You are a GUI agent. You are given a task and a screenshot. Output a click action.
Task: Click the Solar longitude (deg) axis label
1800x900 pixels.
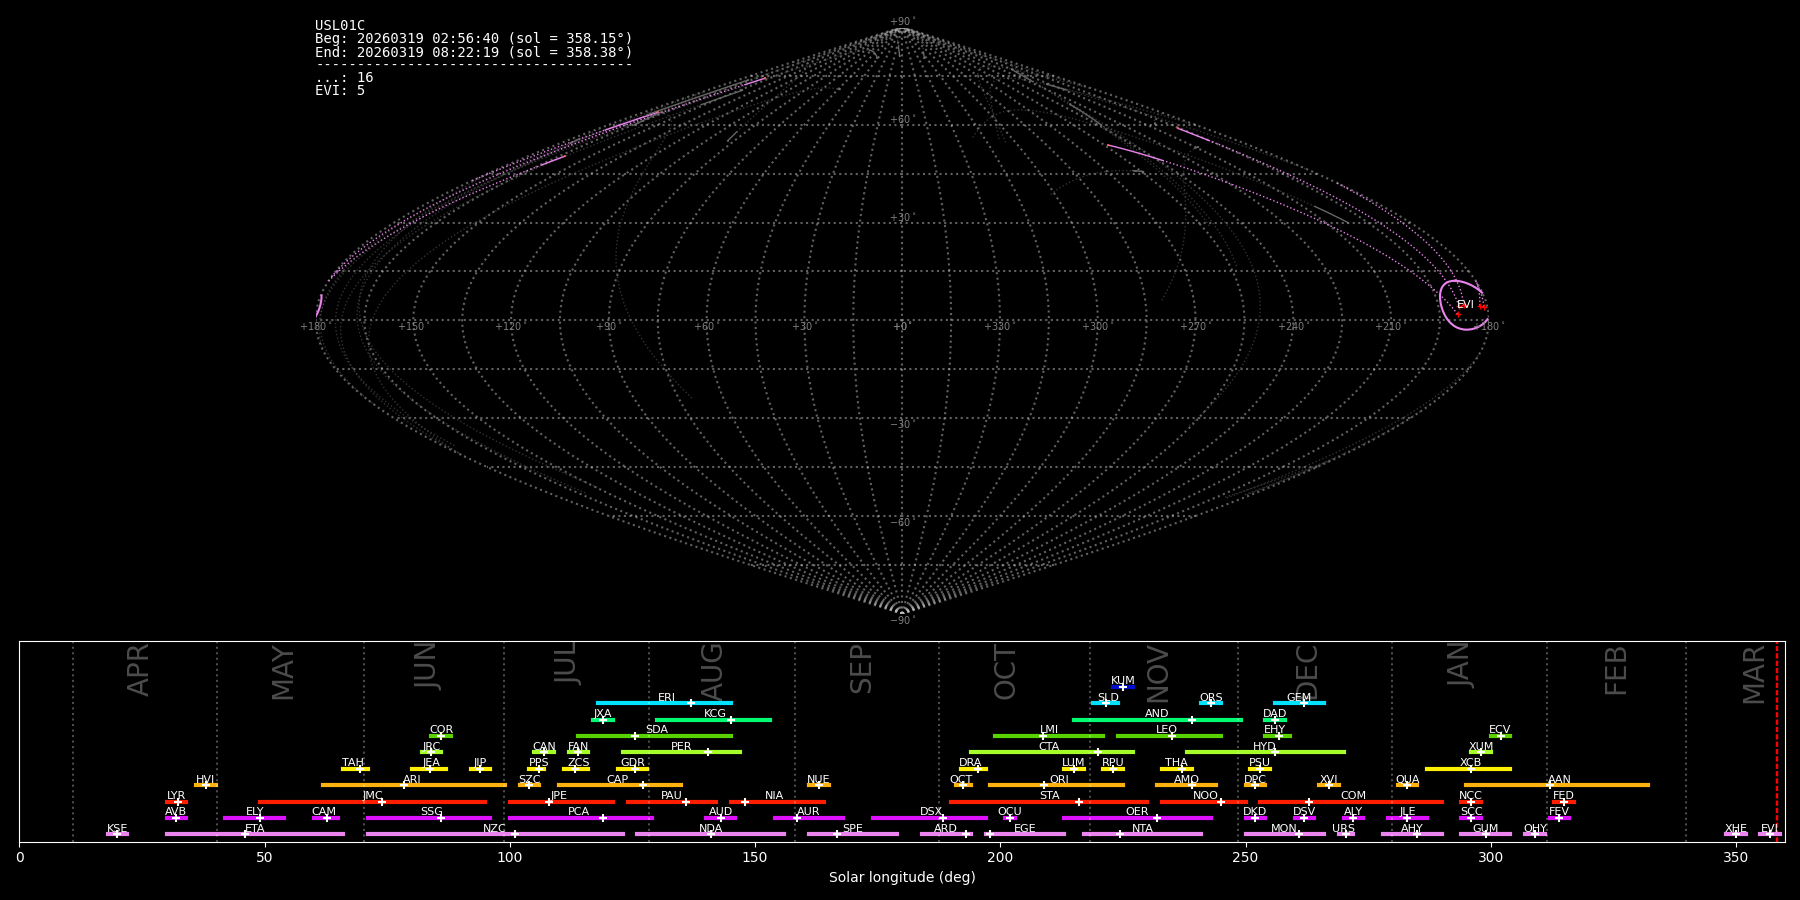tap(902, 877)
